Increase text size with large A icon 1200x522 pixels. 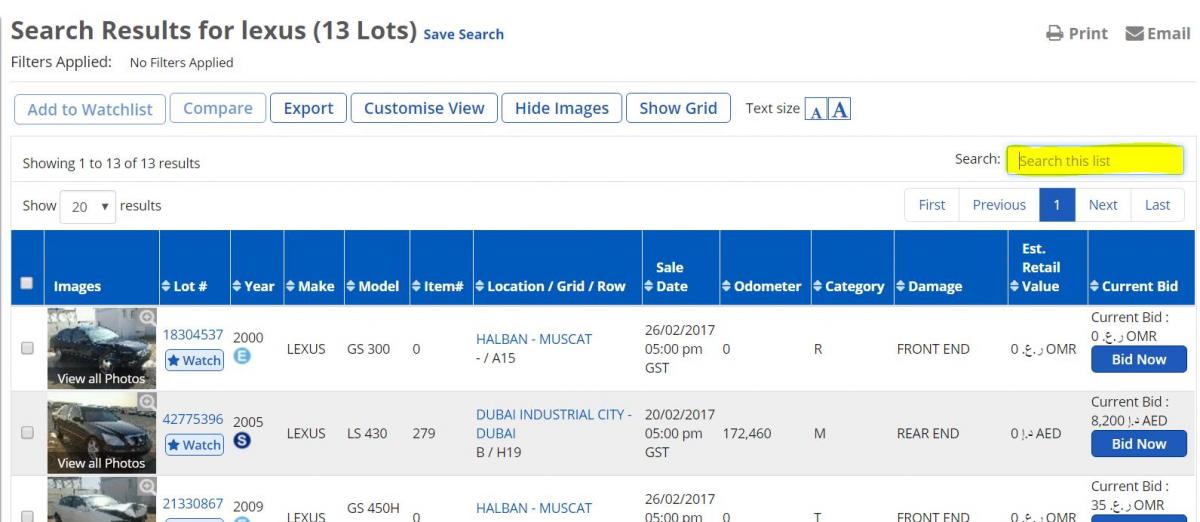(838, 109)
